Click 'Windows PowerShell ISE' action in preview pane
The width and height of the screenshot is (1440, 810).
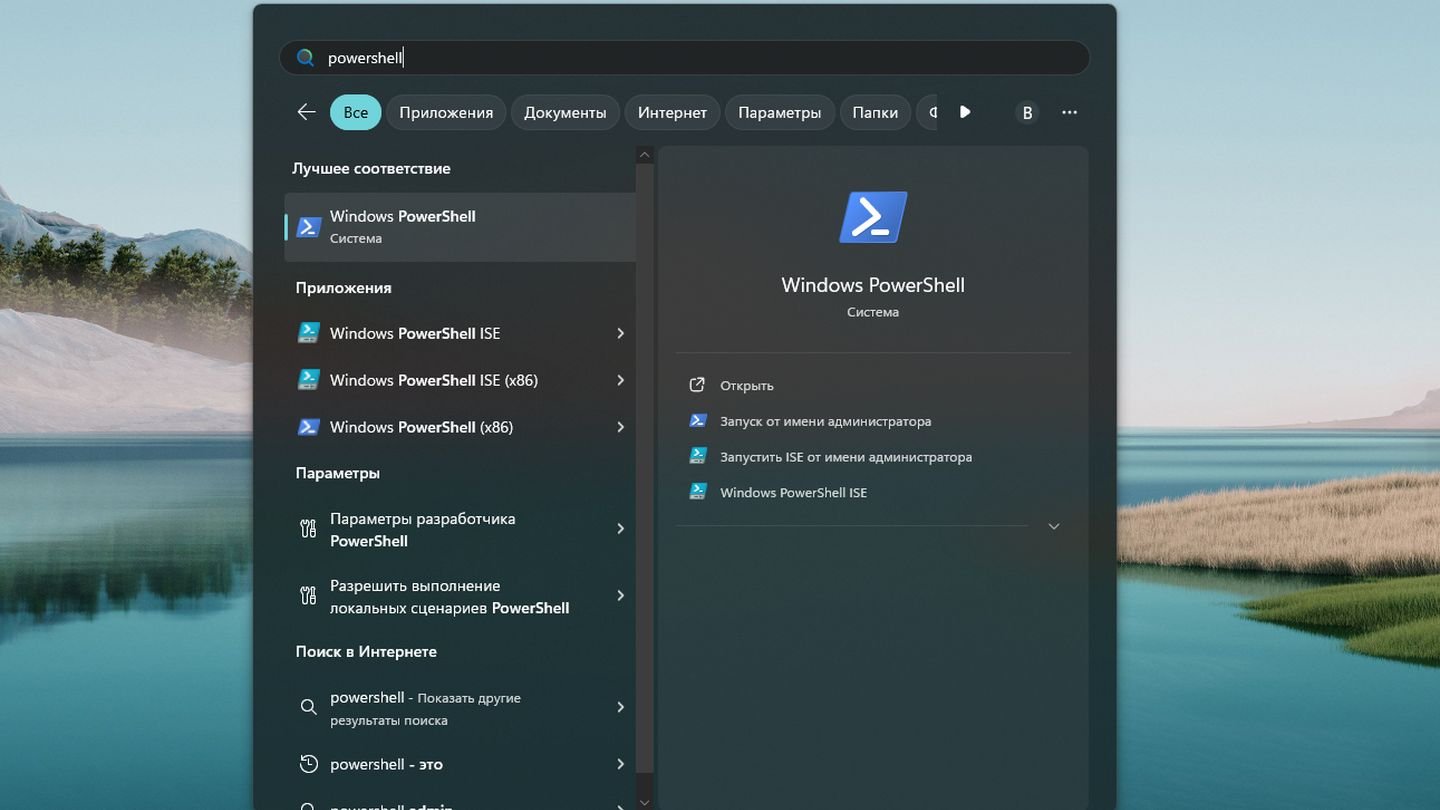793,492
